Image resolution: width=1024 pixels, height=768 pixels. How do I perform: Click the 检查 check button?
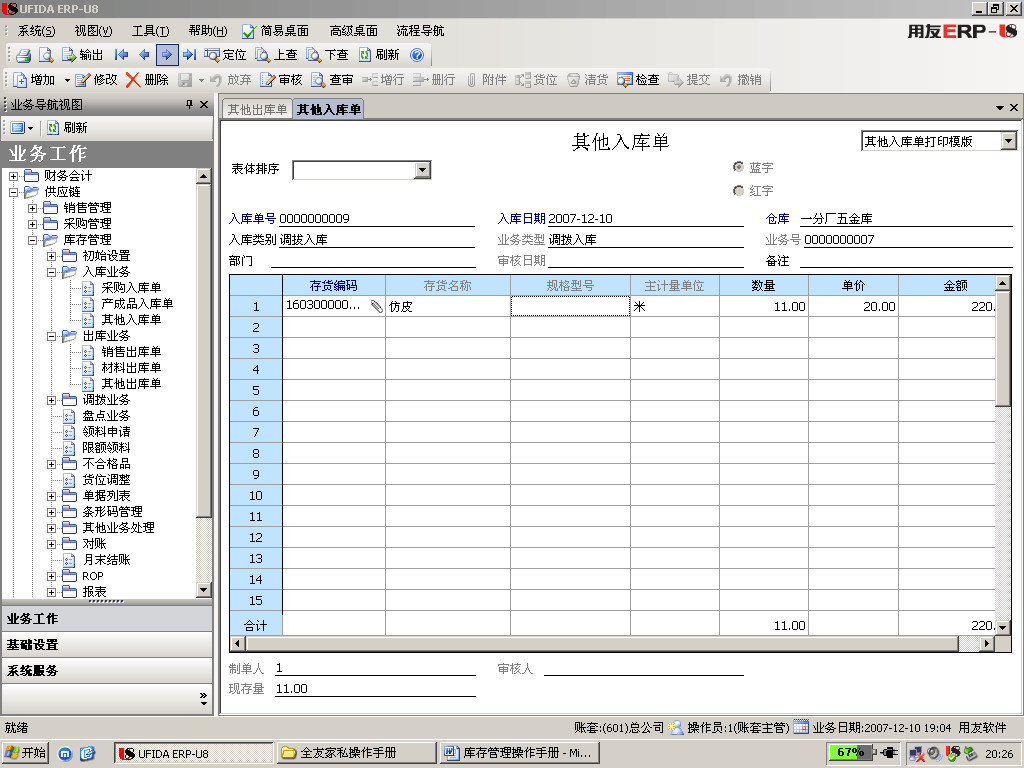pyautogui.click(x=638, y=80)
